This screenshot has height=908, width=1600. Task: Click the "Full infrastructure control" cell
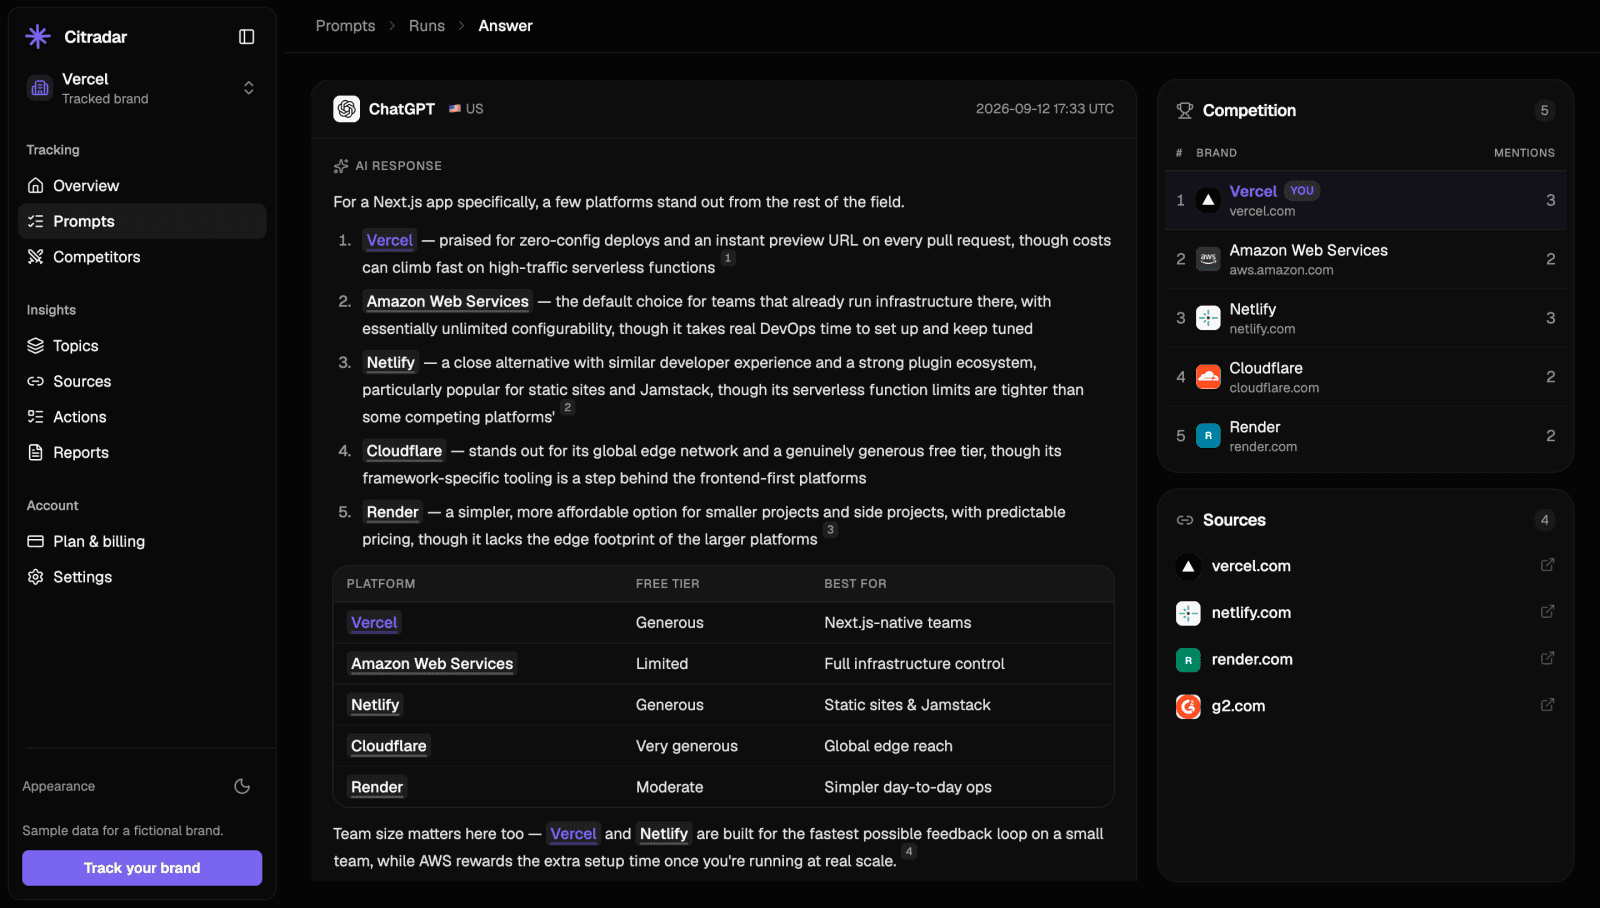914,664
